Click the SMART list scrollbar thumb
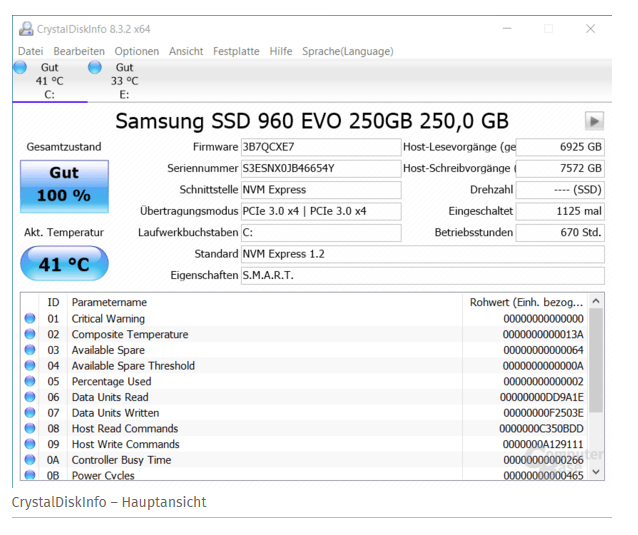Viewport: 638px width, 535px height. pyautogui.click(x=596, y=360)
